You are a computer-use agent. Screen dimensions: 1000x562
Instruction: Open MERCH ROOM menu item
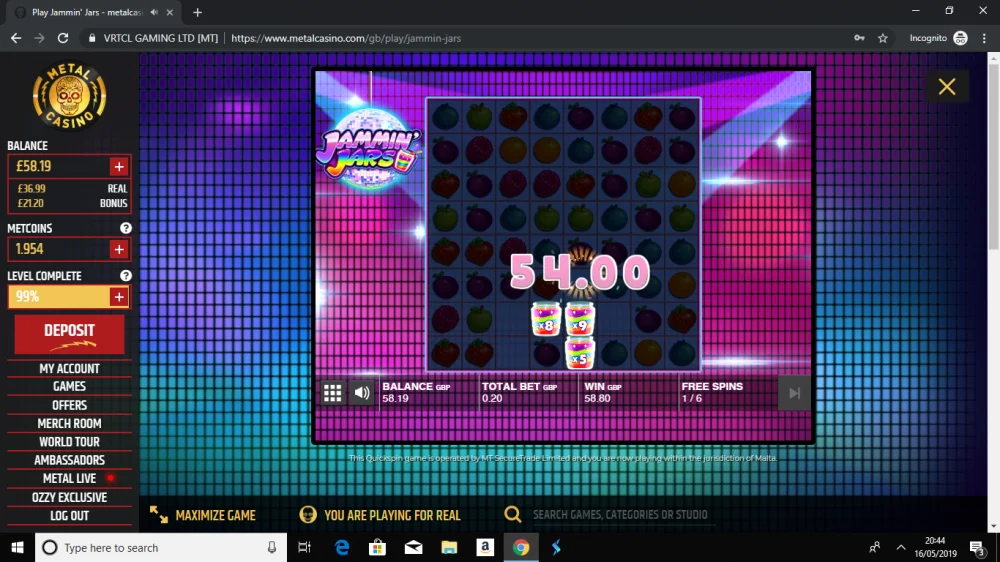pos(70,424)
